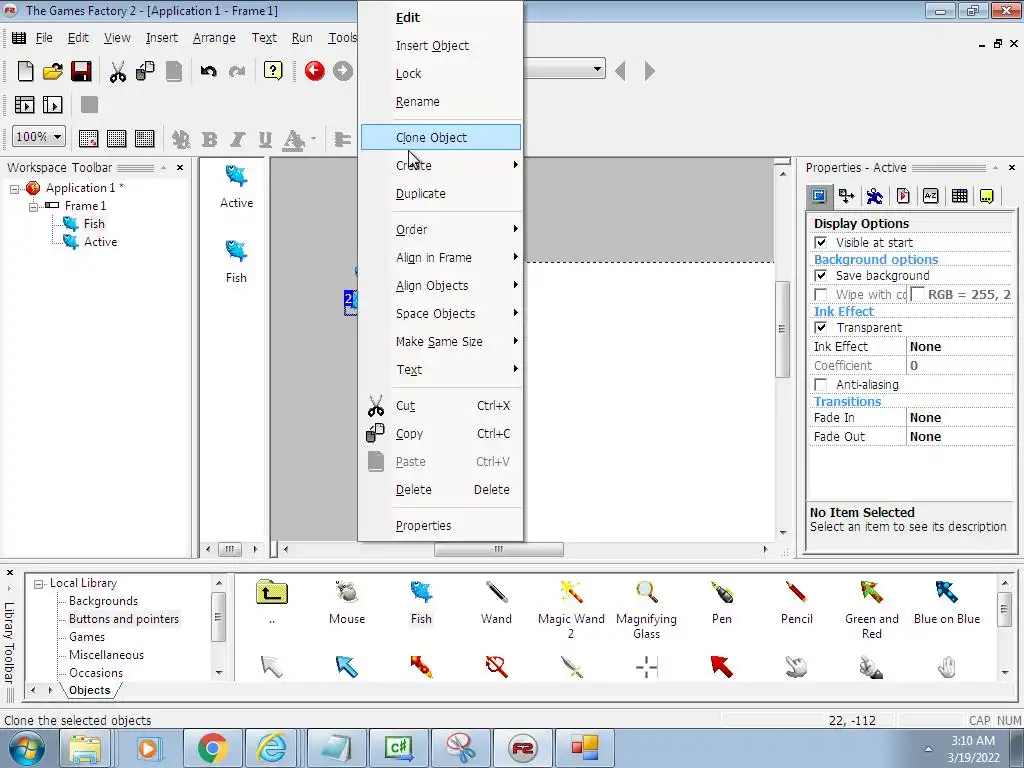1024x768 pixels.
Task: Select the Magnifying Glass library object
Action: tap(647, 609)
